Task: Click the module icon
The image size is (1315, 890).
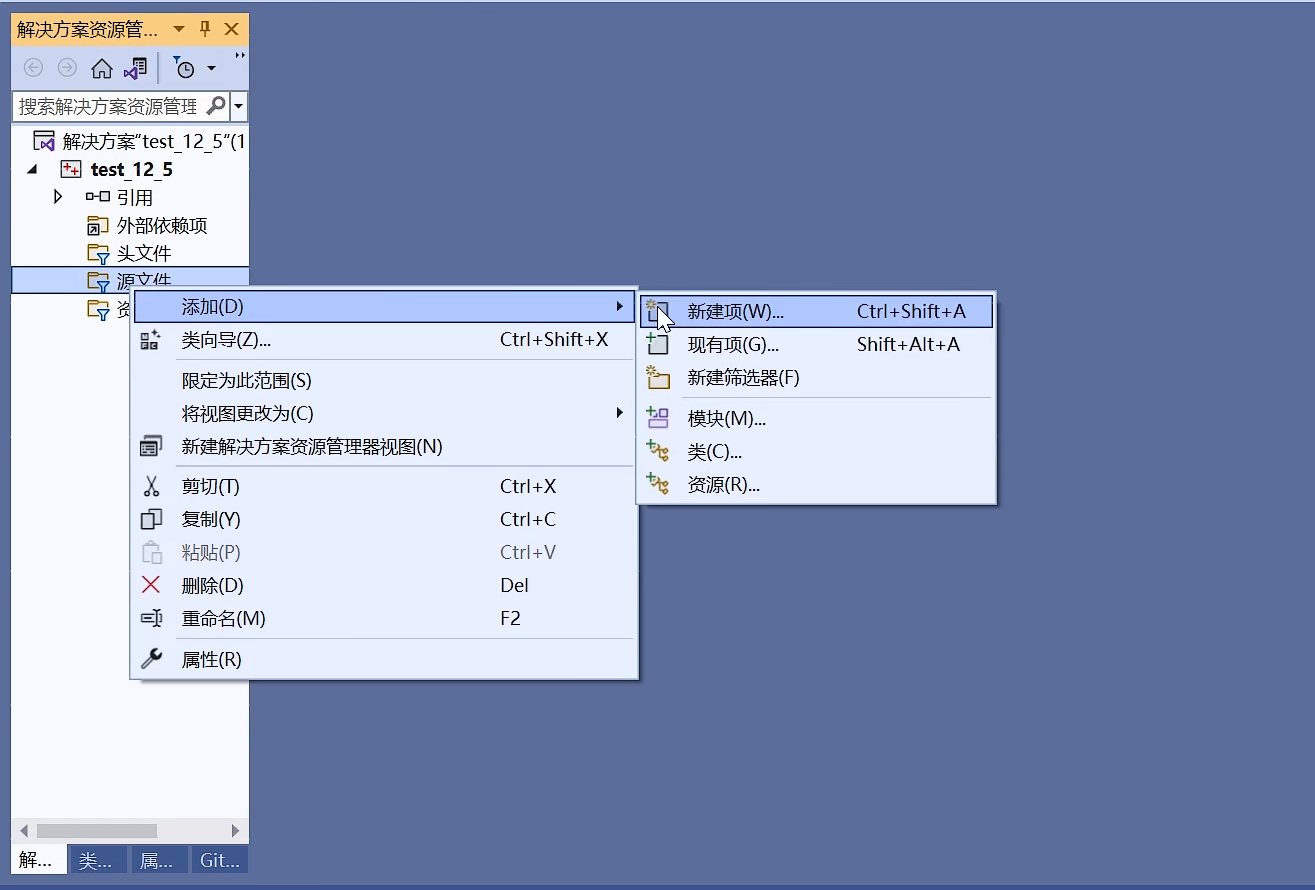Action: click(x=657, y=418)
